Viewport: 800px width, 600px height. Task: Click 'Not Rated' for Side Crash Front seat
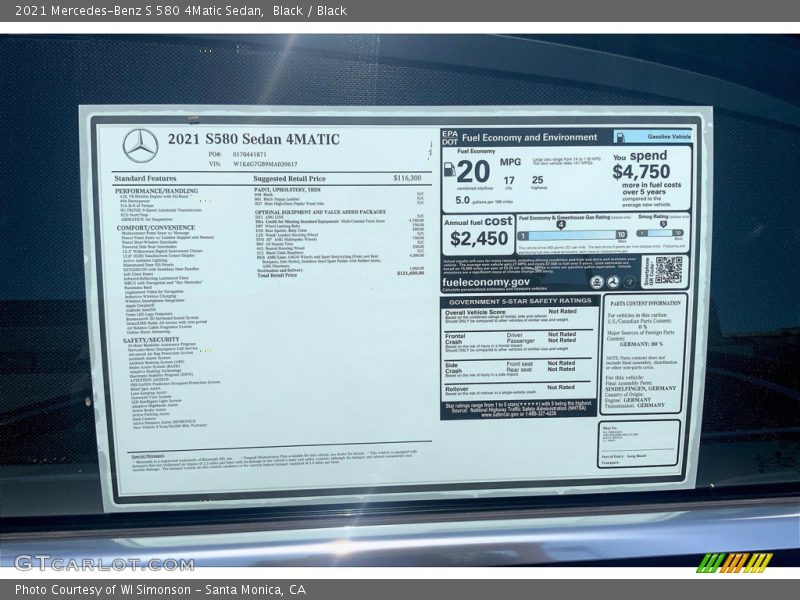pyautogui.click(x=561, y=363)
